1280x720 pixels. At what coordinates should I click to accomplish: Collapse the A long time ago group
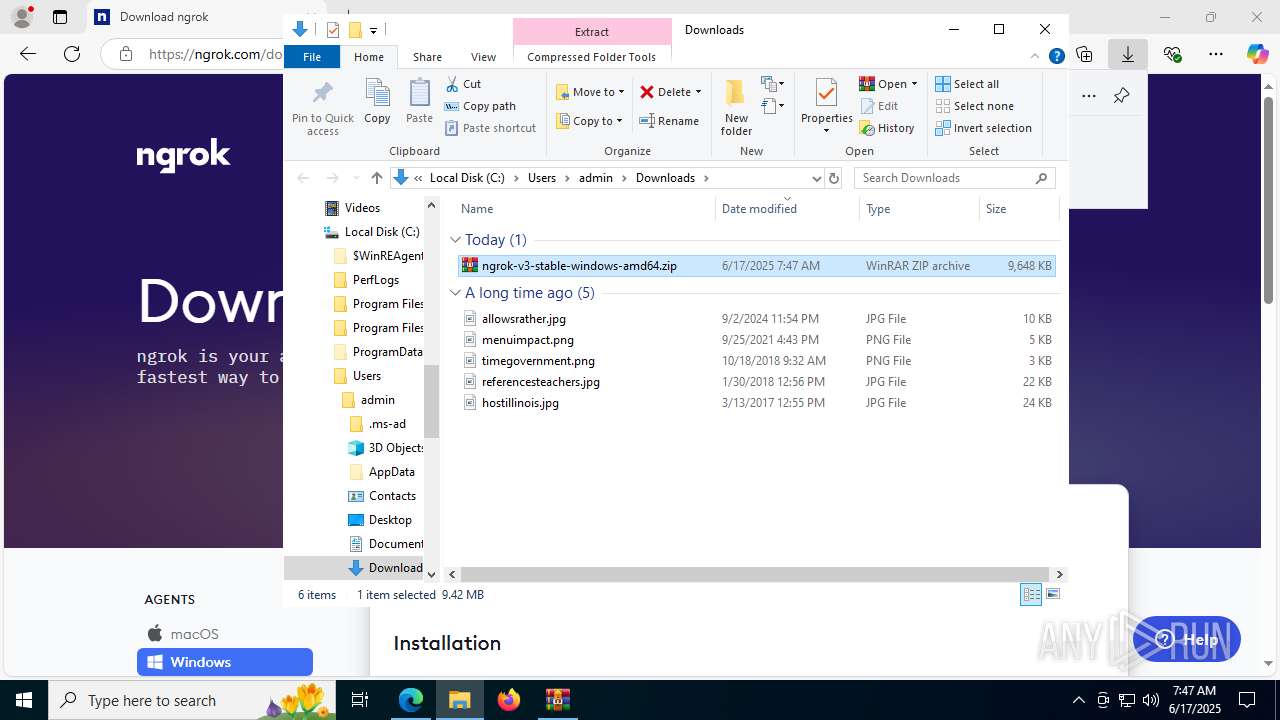pos(456,293)
